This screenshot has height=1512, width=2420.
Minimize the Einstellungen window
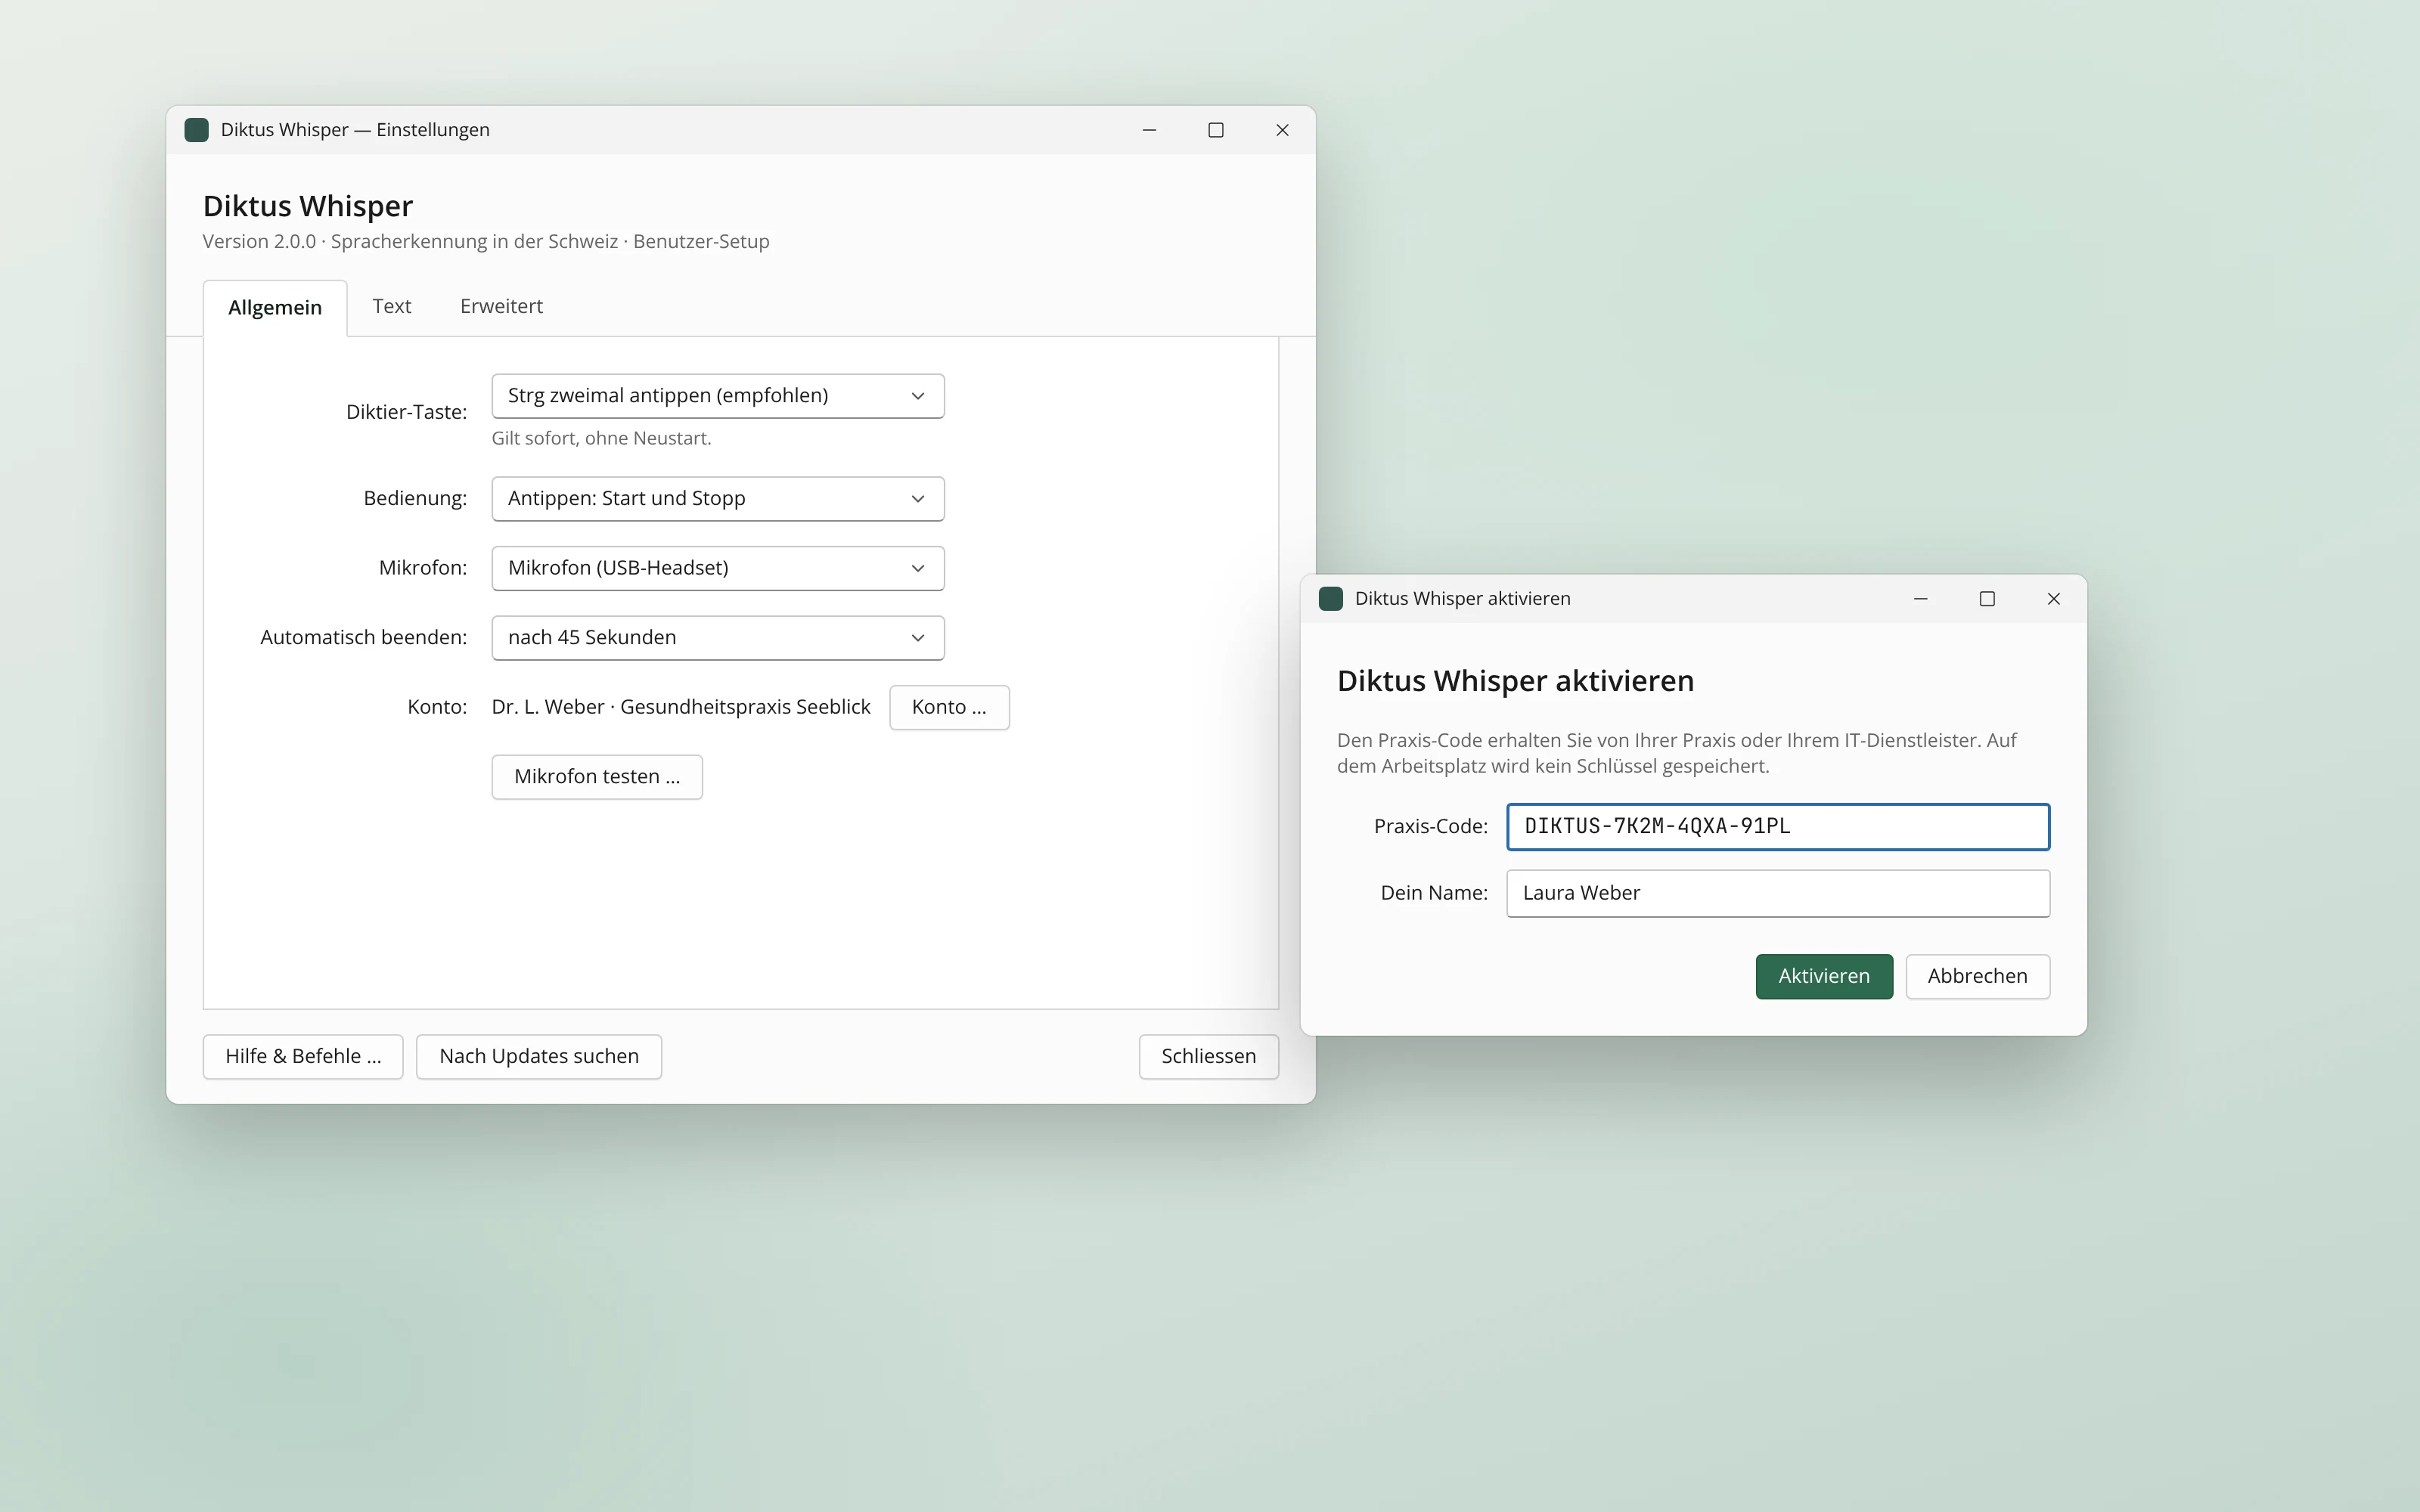click(1149, 130)
